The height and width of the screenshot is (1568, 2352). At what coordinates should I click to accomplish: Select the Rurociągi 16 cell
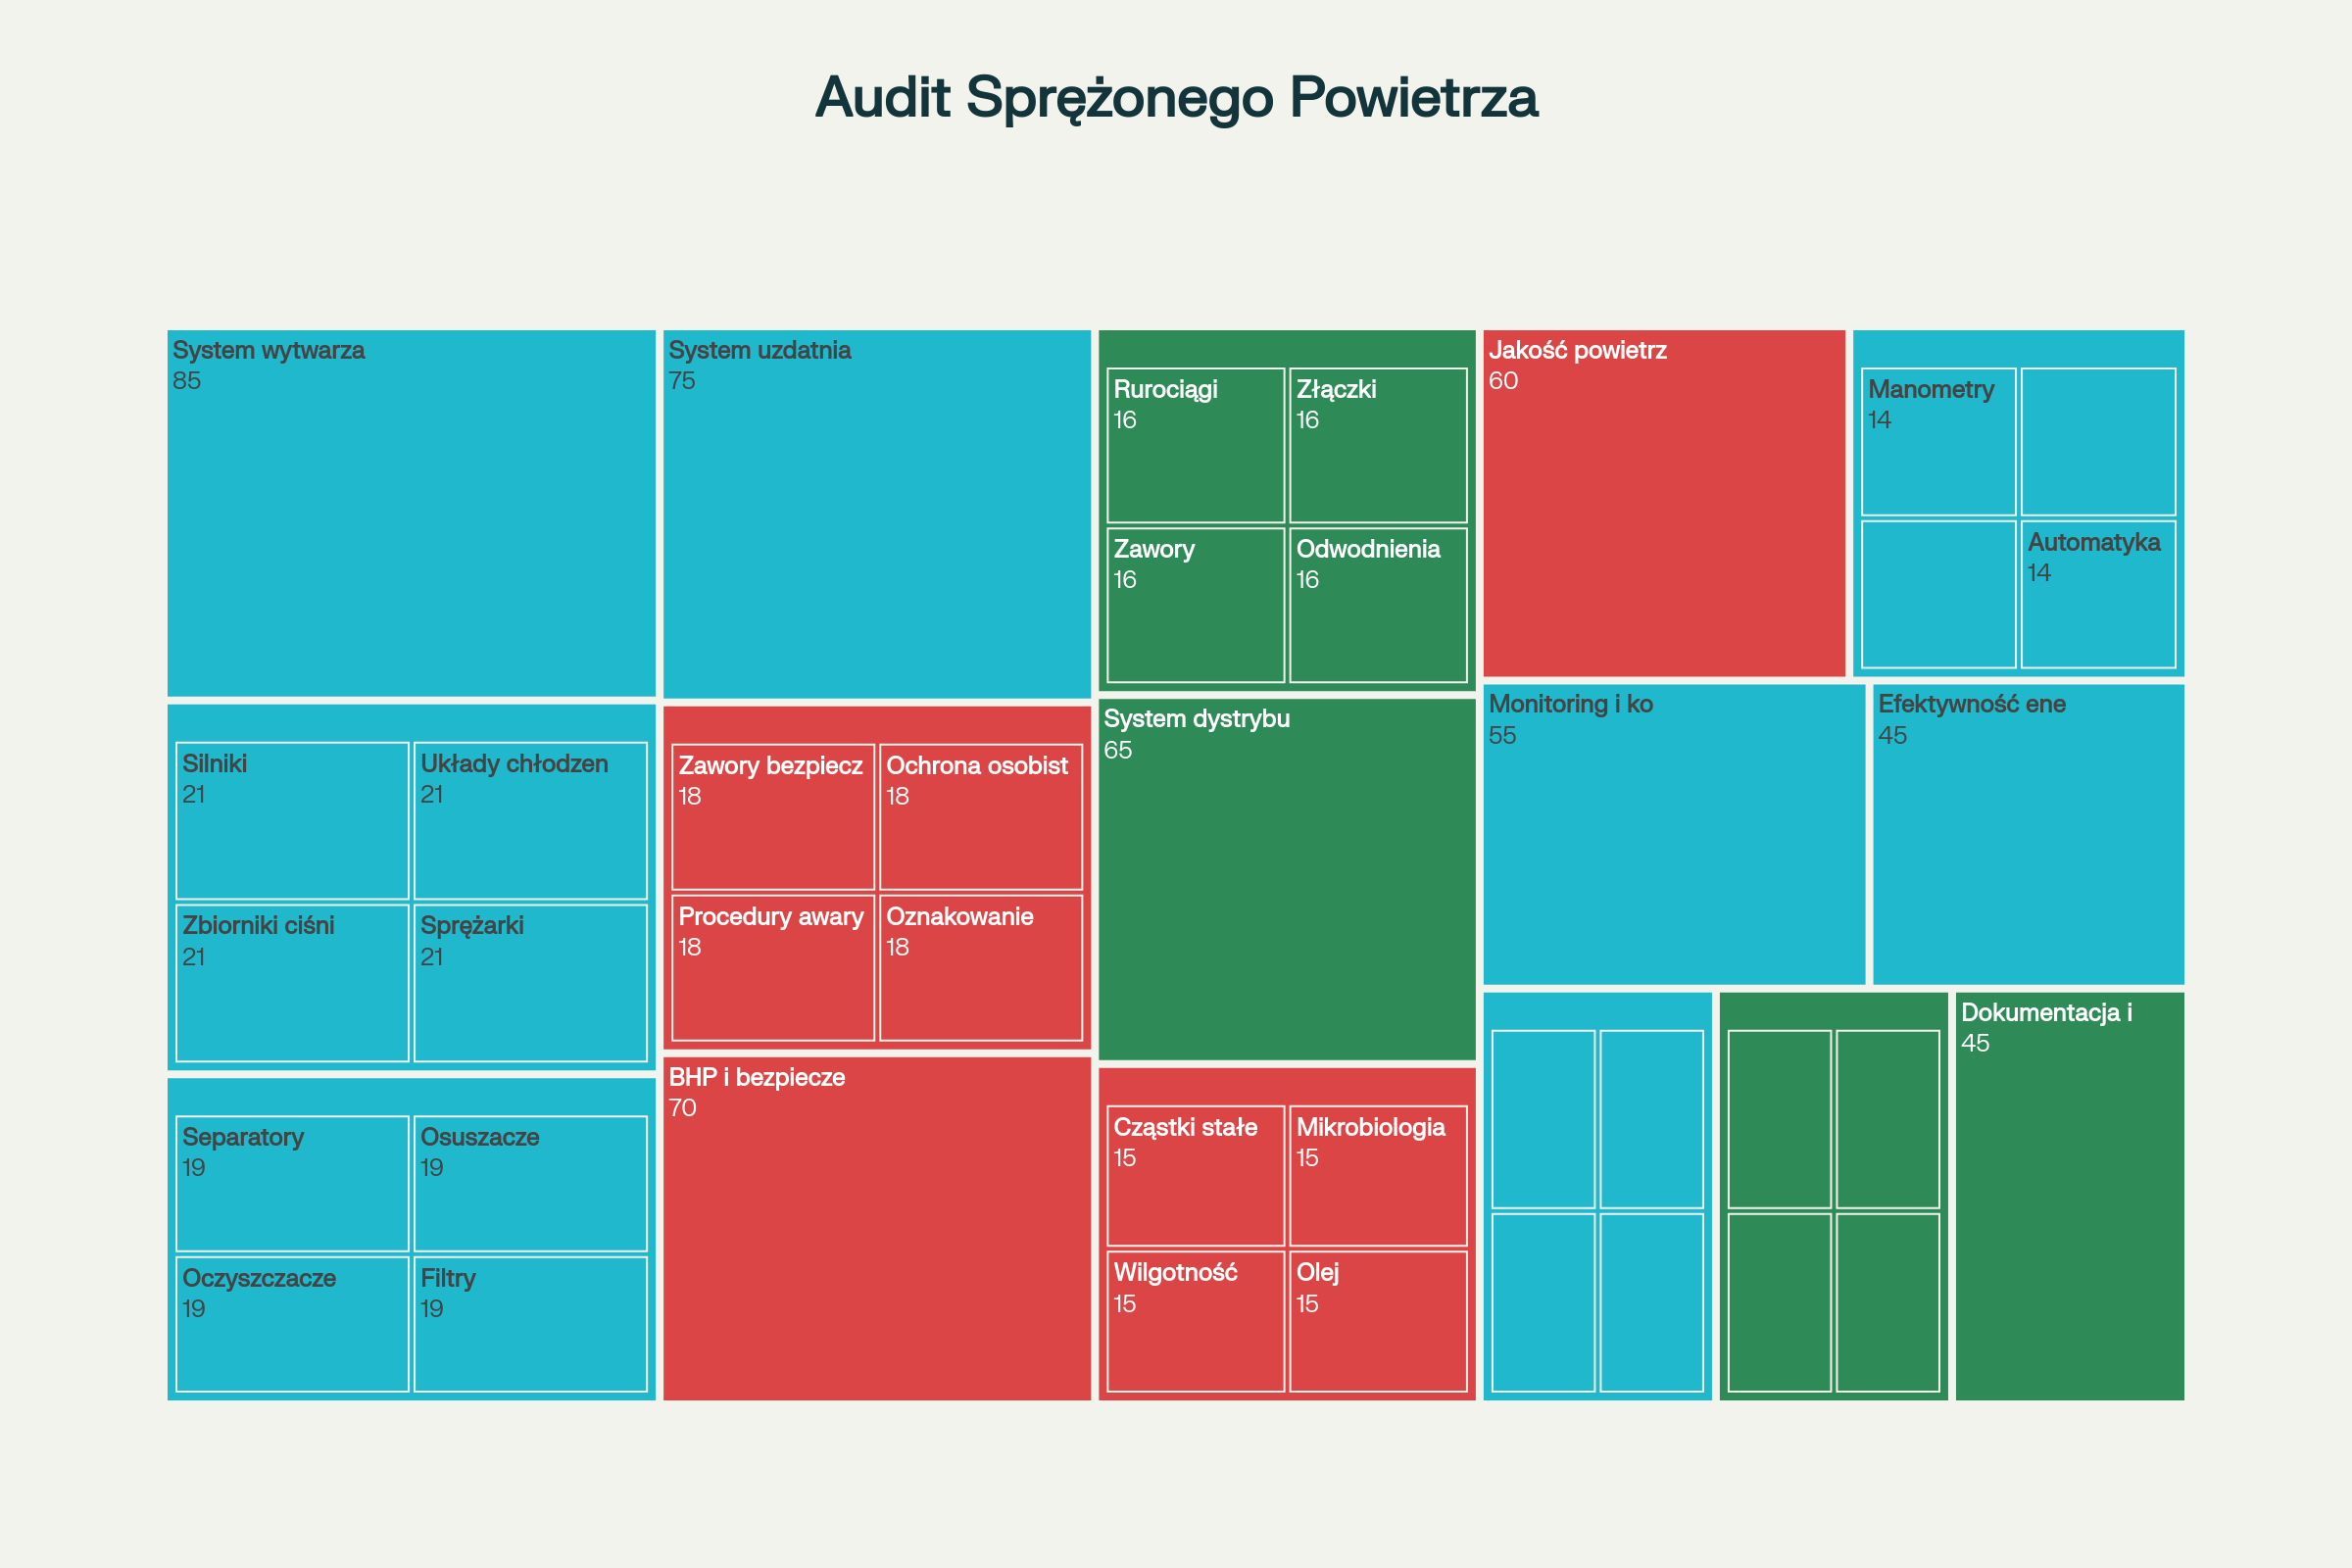[1195, 445]
